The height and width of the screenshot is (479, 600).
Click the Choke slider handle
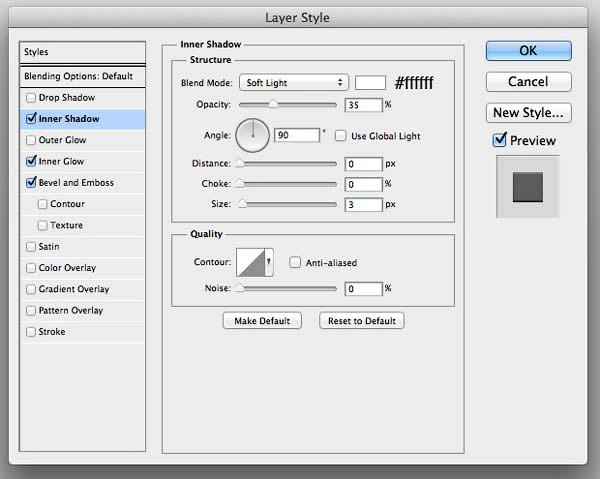coord(240,184)
